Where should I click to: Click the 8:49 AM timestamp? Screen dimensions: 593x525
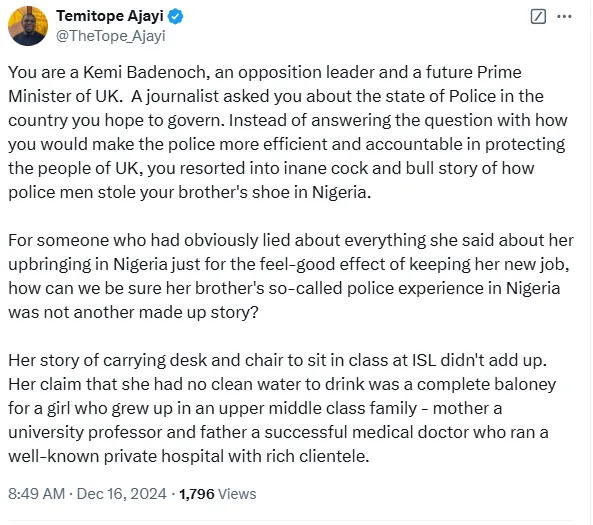[x=36, y=494]
